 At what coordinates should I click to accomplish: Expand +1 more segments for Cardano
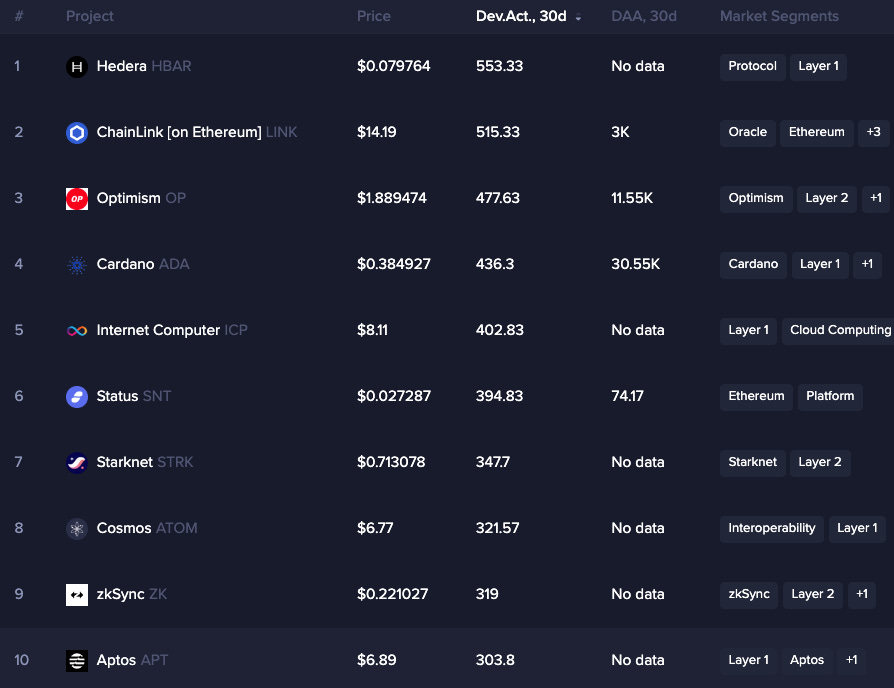867,264
